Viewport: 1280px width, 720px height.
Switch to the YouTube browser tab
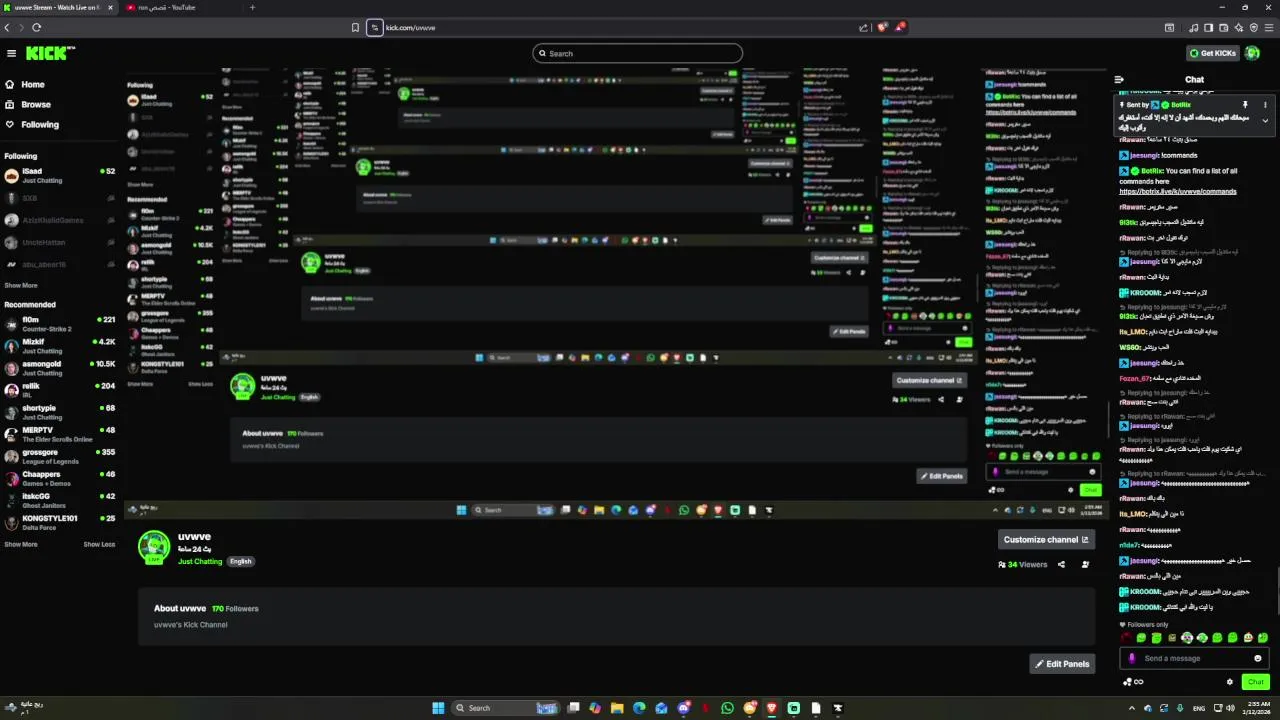[178, 7]
